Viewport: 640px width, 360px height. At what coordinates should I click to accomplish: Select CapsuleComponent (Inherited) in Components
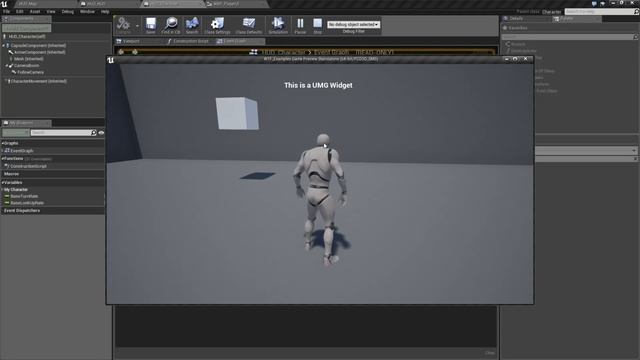(x=38, y=45)
